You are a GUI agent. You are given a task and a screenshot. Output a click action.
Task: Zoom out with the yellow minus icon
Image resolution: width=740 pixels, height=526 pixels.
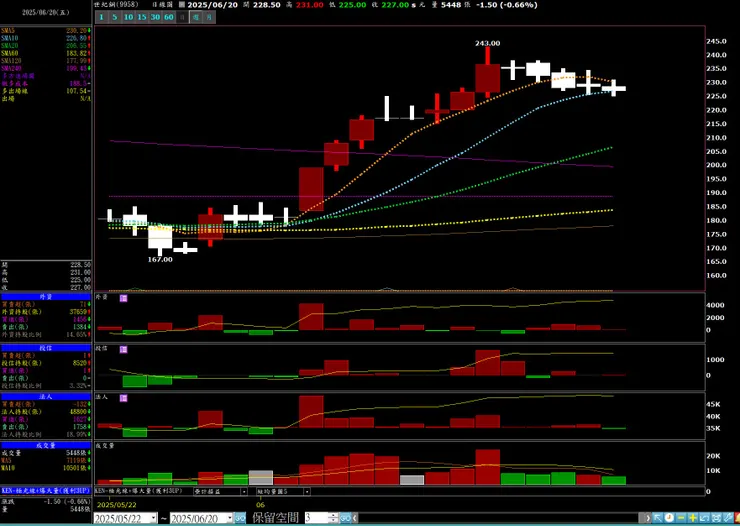[x=681, y=518]
